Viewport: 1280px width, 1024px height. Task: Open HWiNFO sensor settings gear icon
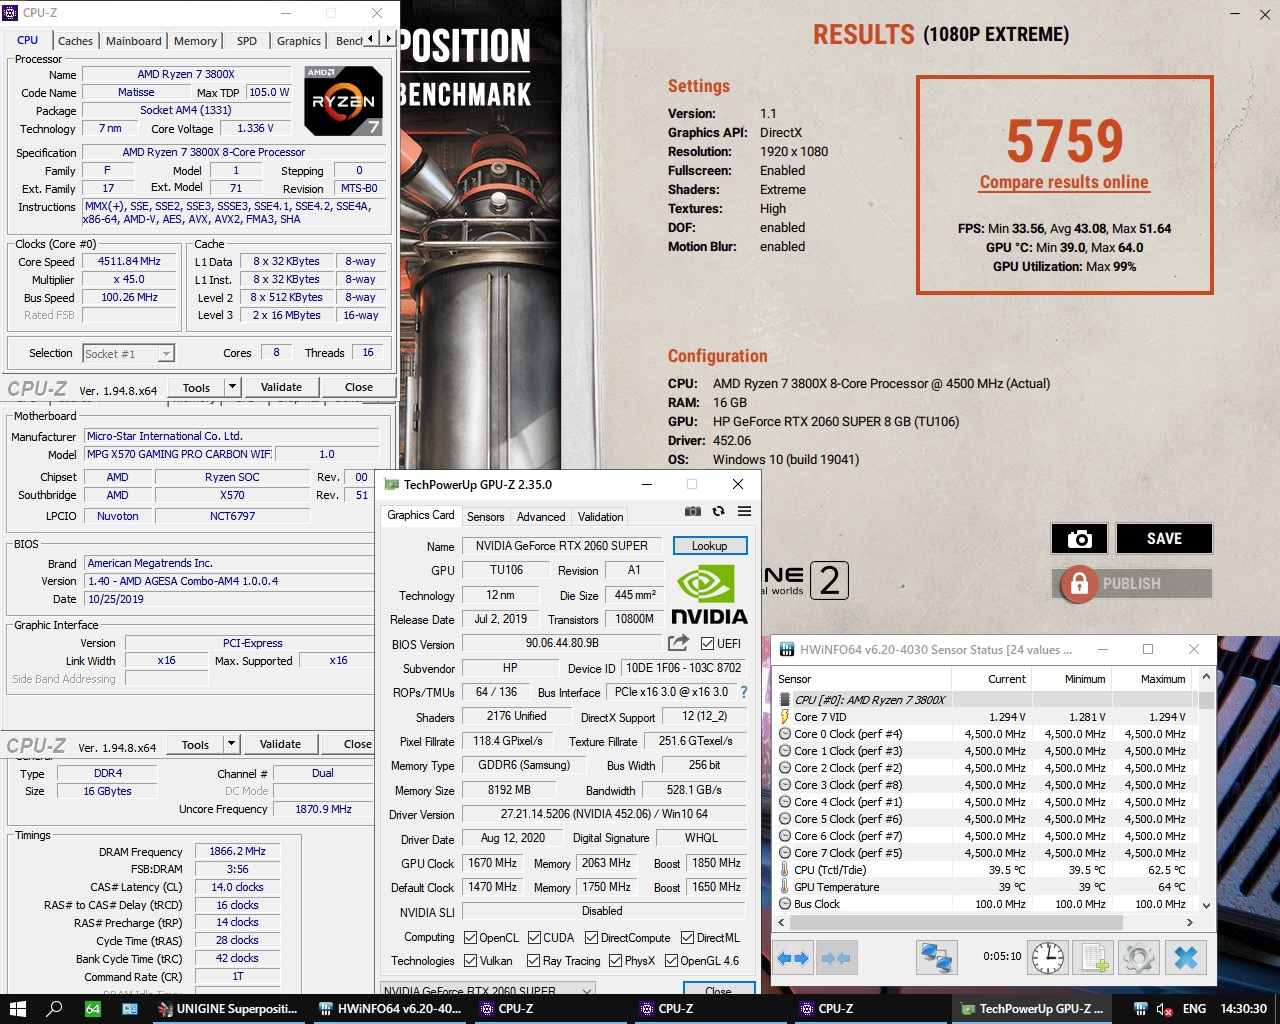1139,958
